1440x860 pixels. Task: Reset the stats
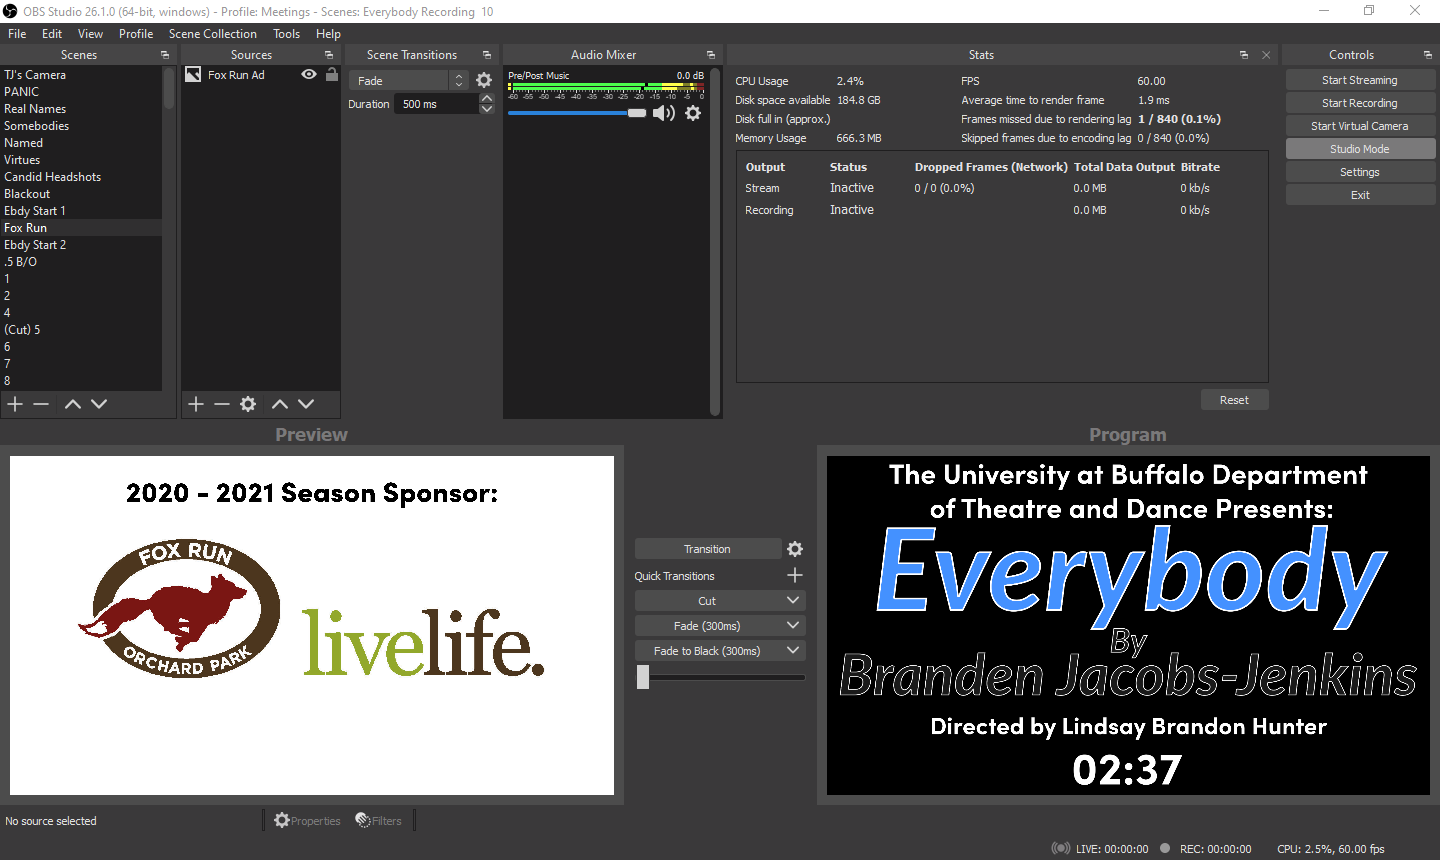(x=1234, y=400)
